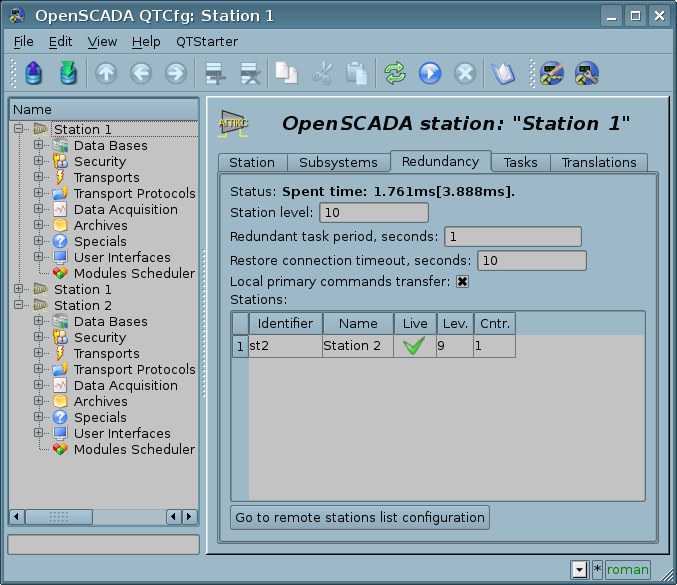Click the save to database toolbar icon
The width and height of the screenshot is (677, 585).
click(x=67, y=73)
